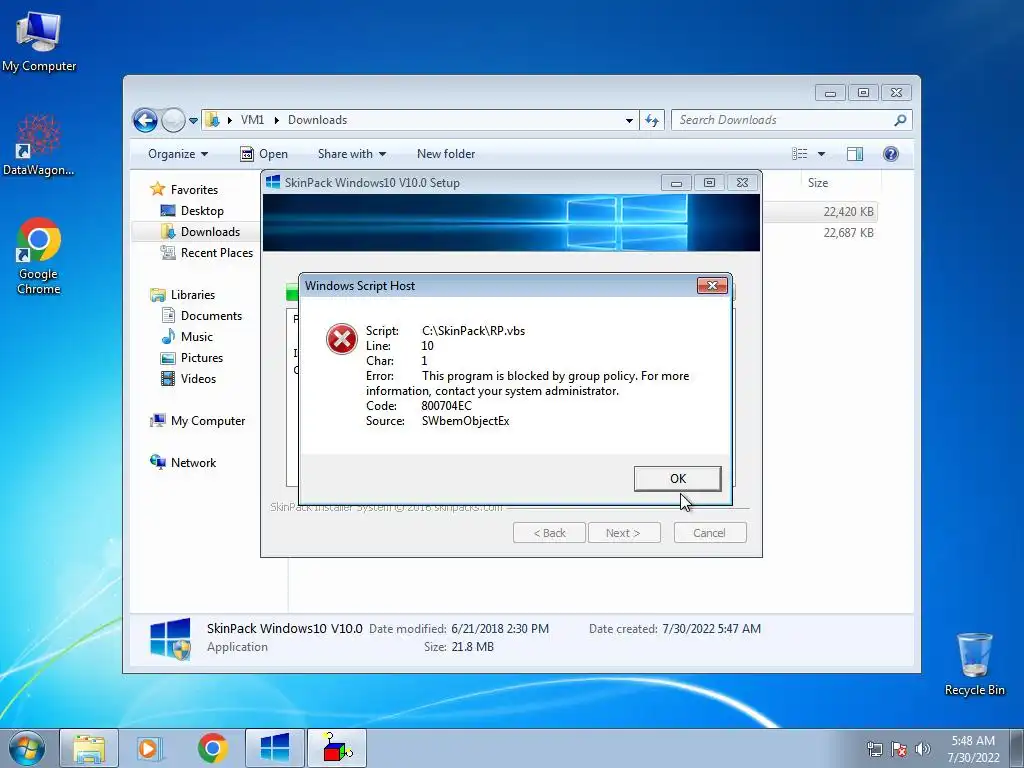Select the file row showing 22,420 KB
Image resolution: width=1024 pixels, height=768 pixels.
(x=820, y=212)
